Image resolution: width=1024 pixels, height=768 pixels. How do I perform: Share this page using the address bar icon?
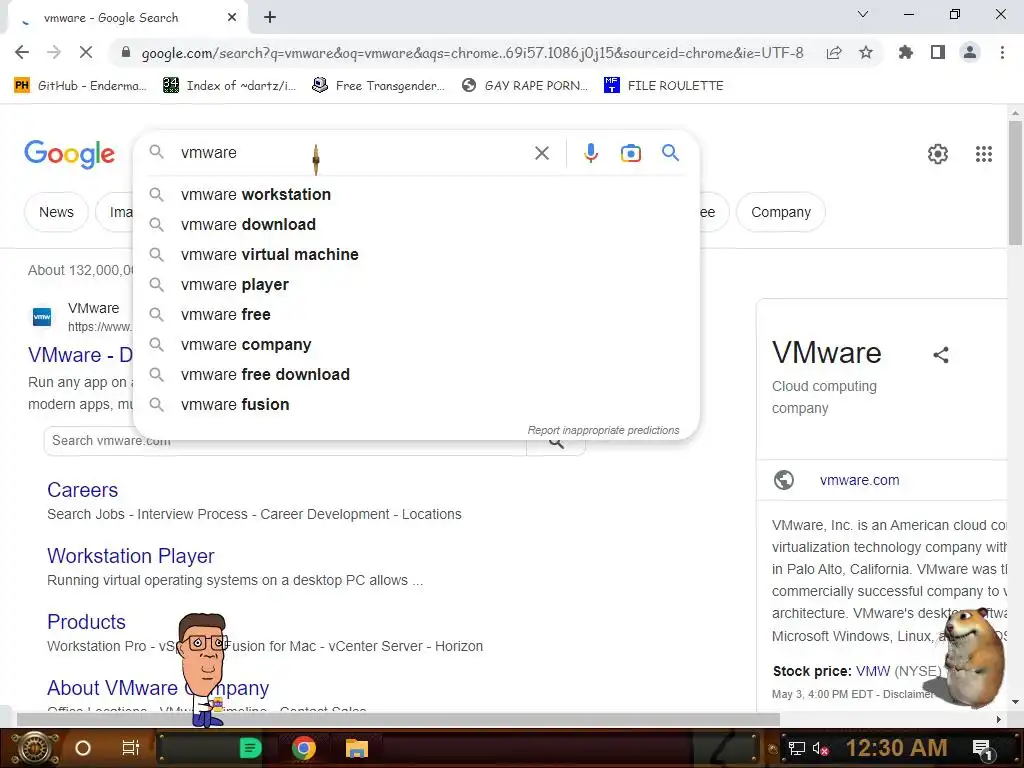pos(834,53)
